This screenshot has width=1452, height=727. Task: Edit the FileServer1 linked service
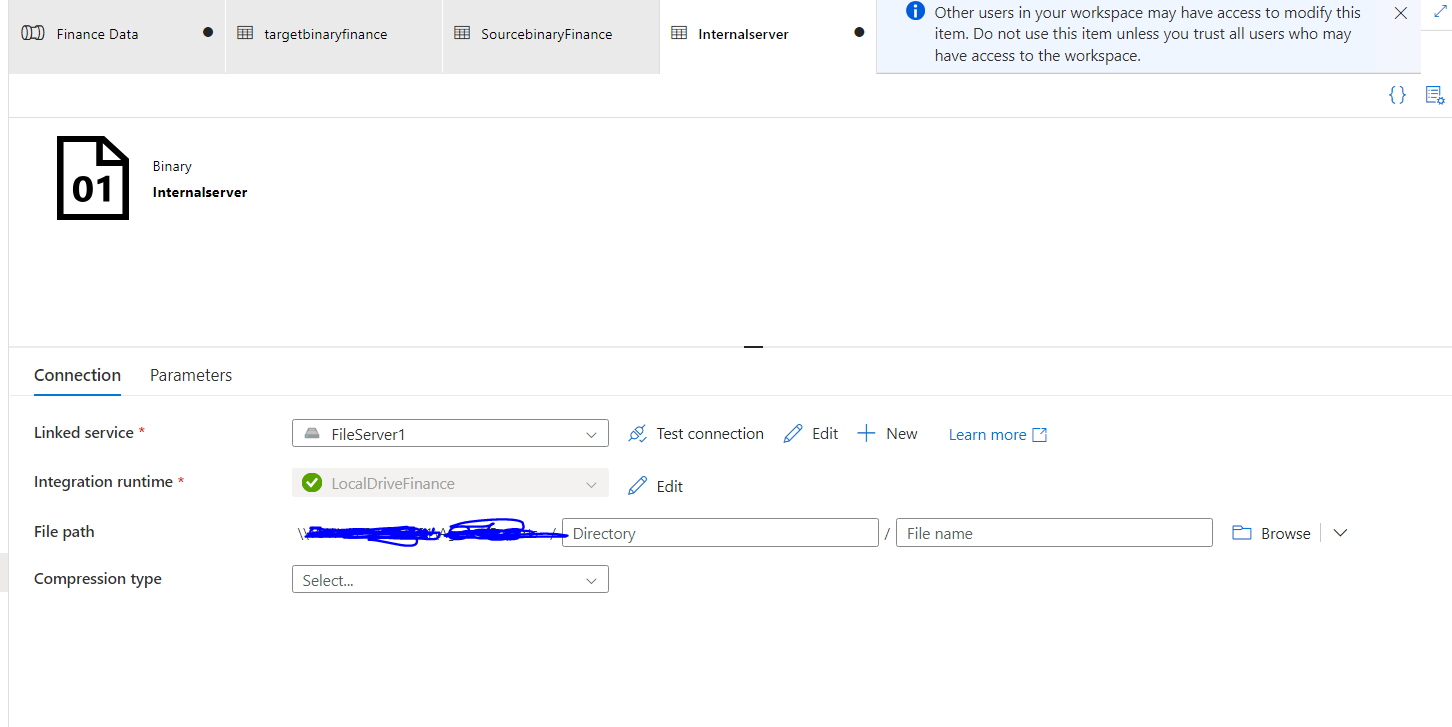pyautogui.click(x=810, y=433)
